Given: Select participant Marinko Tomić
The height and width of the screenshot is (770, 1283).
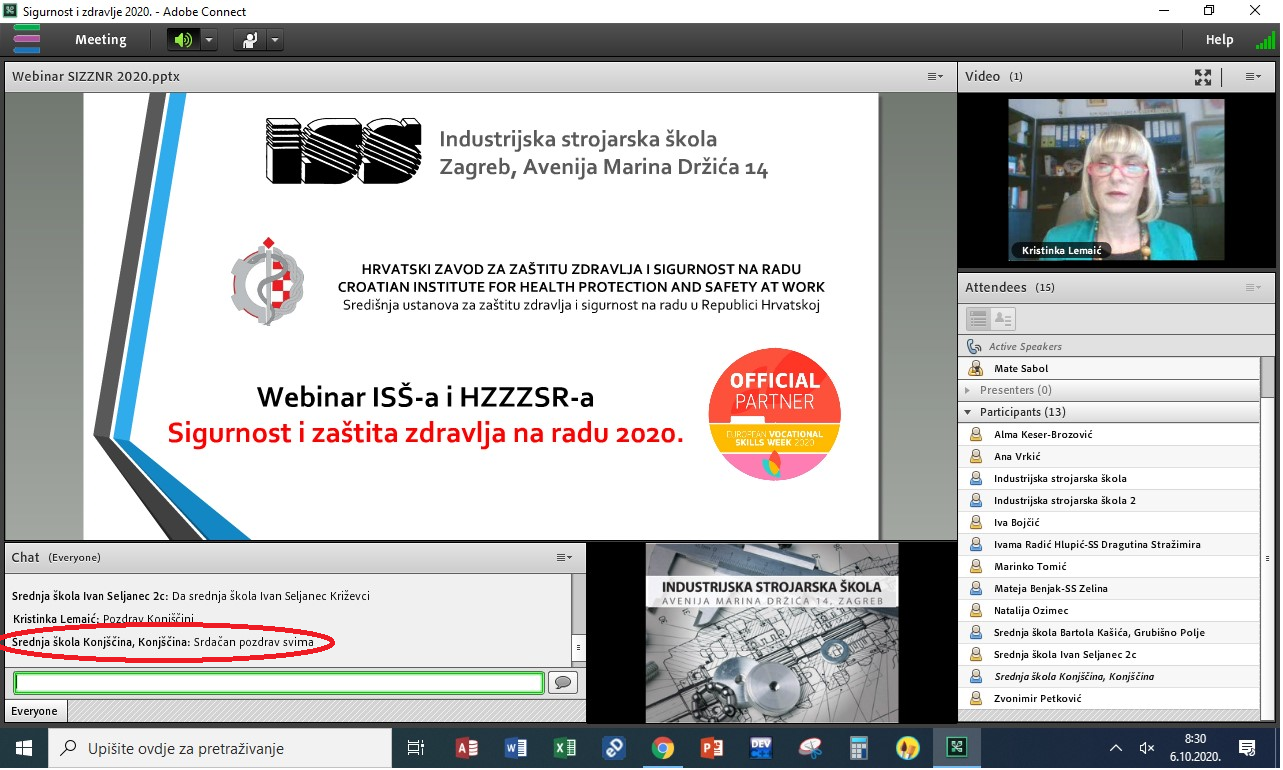Looking at the screenshot, I should coord(1109,567).
